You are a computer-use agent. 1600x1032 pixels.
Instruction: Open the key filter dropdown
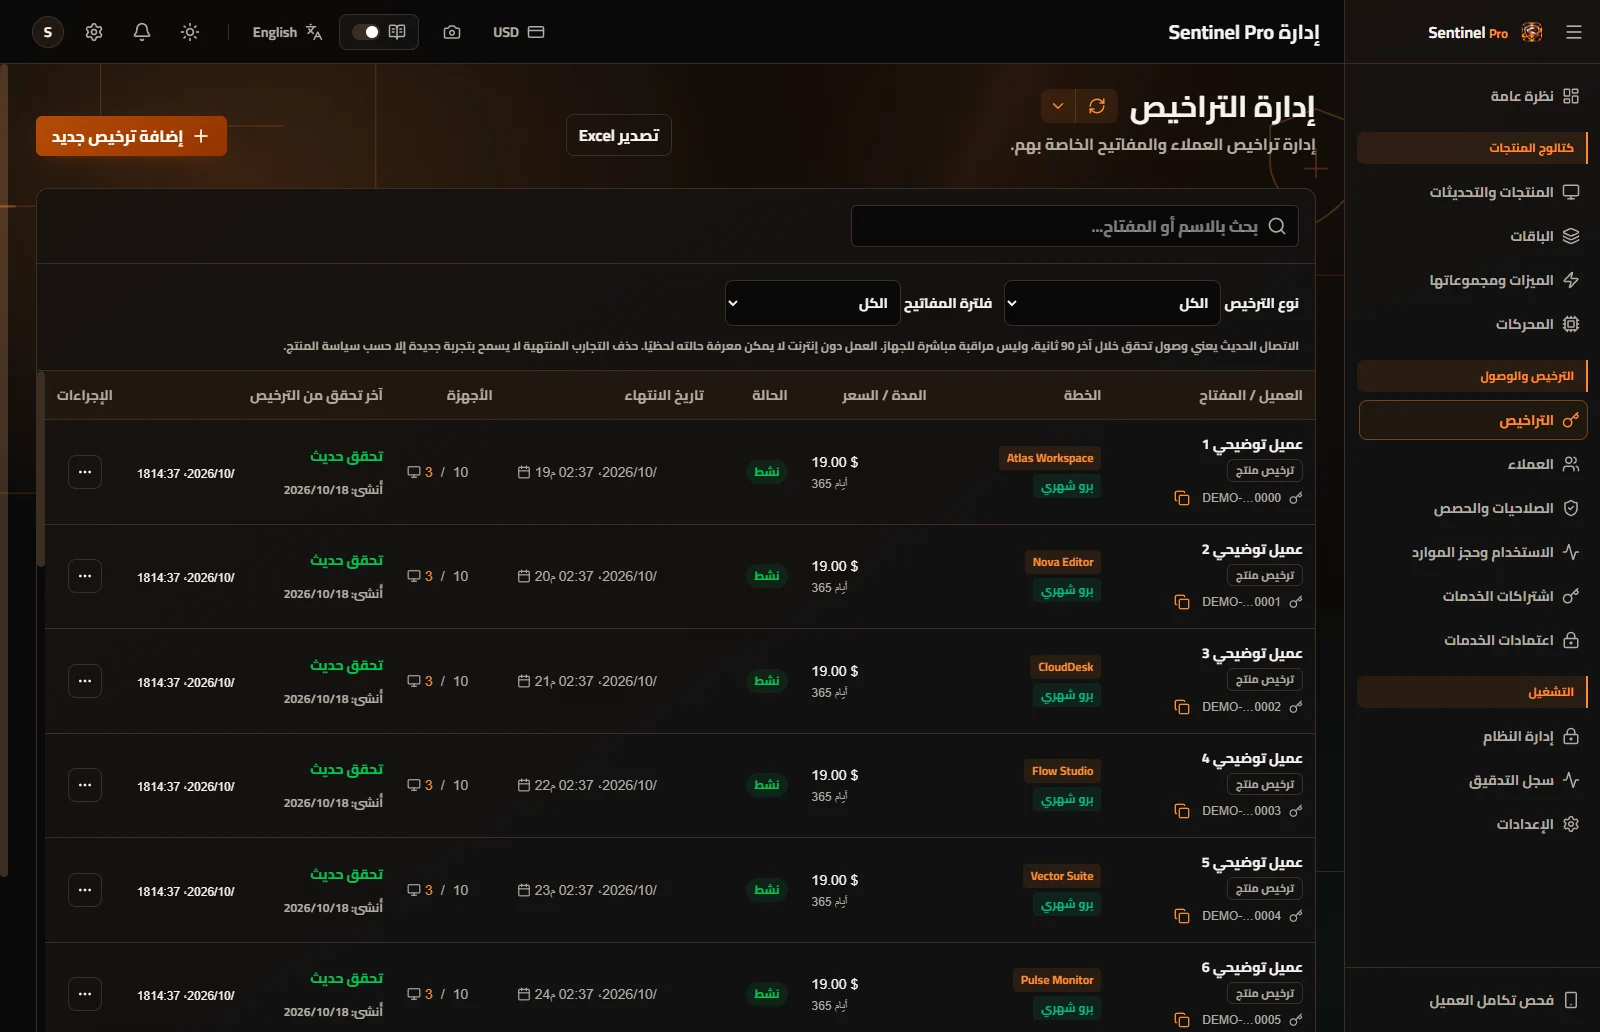coord(813,303)
